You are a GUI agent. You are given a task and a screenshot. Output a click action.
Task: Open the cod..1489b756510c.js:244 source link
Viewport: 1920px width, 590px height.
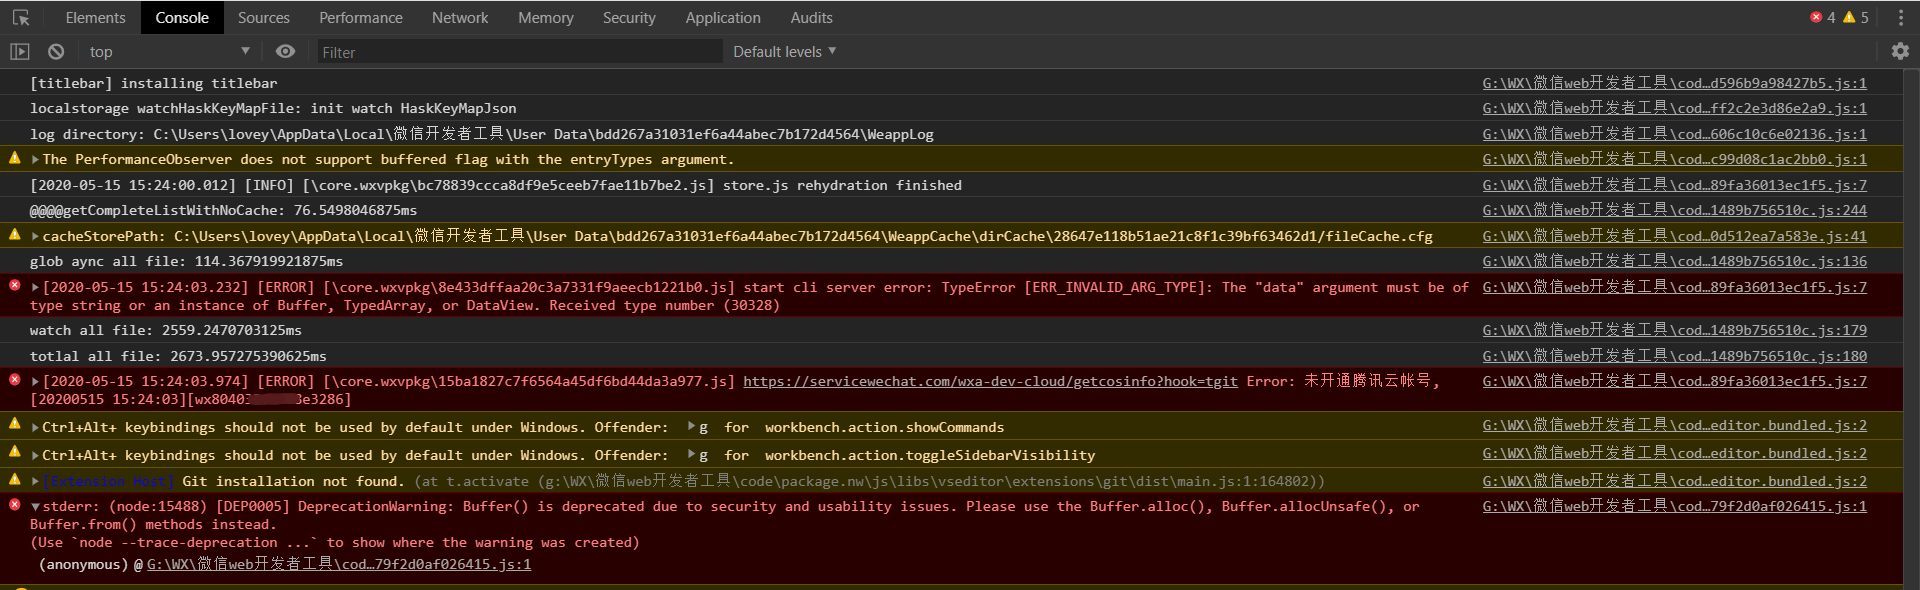click(x=1674, y=210)
